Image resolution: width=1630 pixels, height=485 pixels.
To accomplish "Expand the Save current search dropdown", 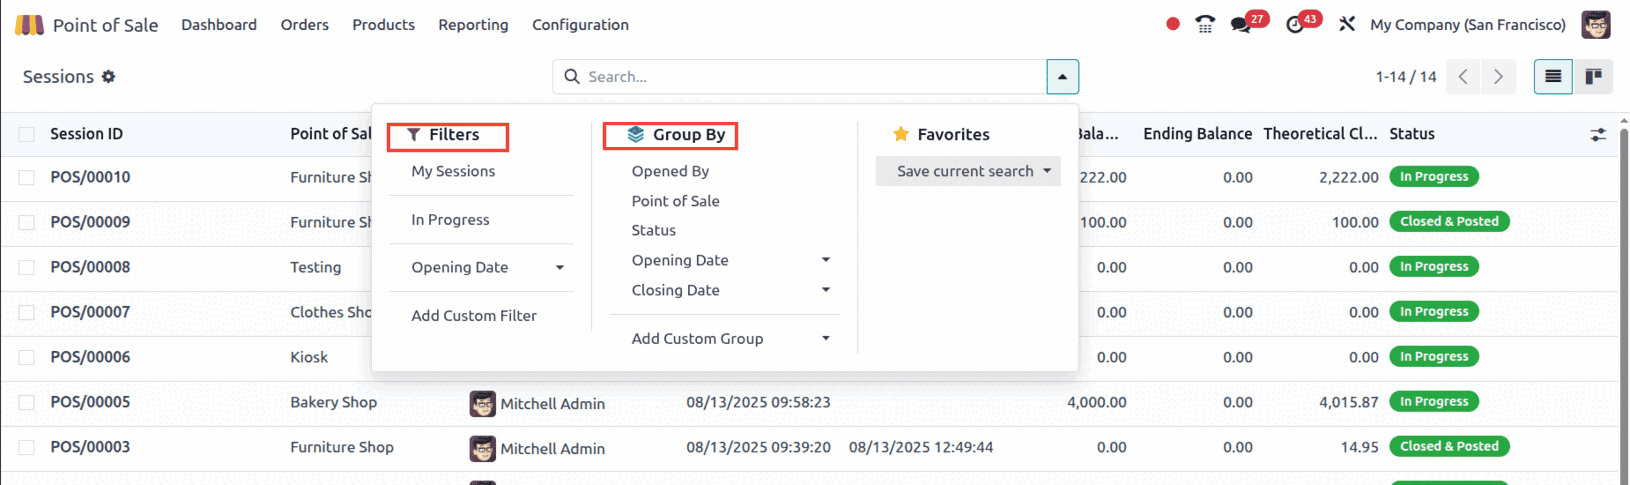I will coord(1047,171).
